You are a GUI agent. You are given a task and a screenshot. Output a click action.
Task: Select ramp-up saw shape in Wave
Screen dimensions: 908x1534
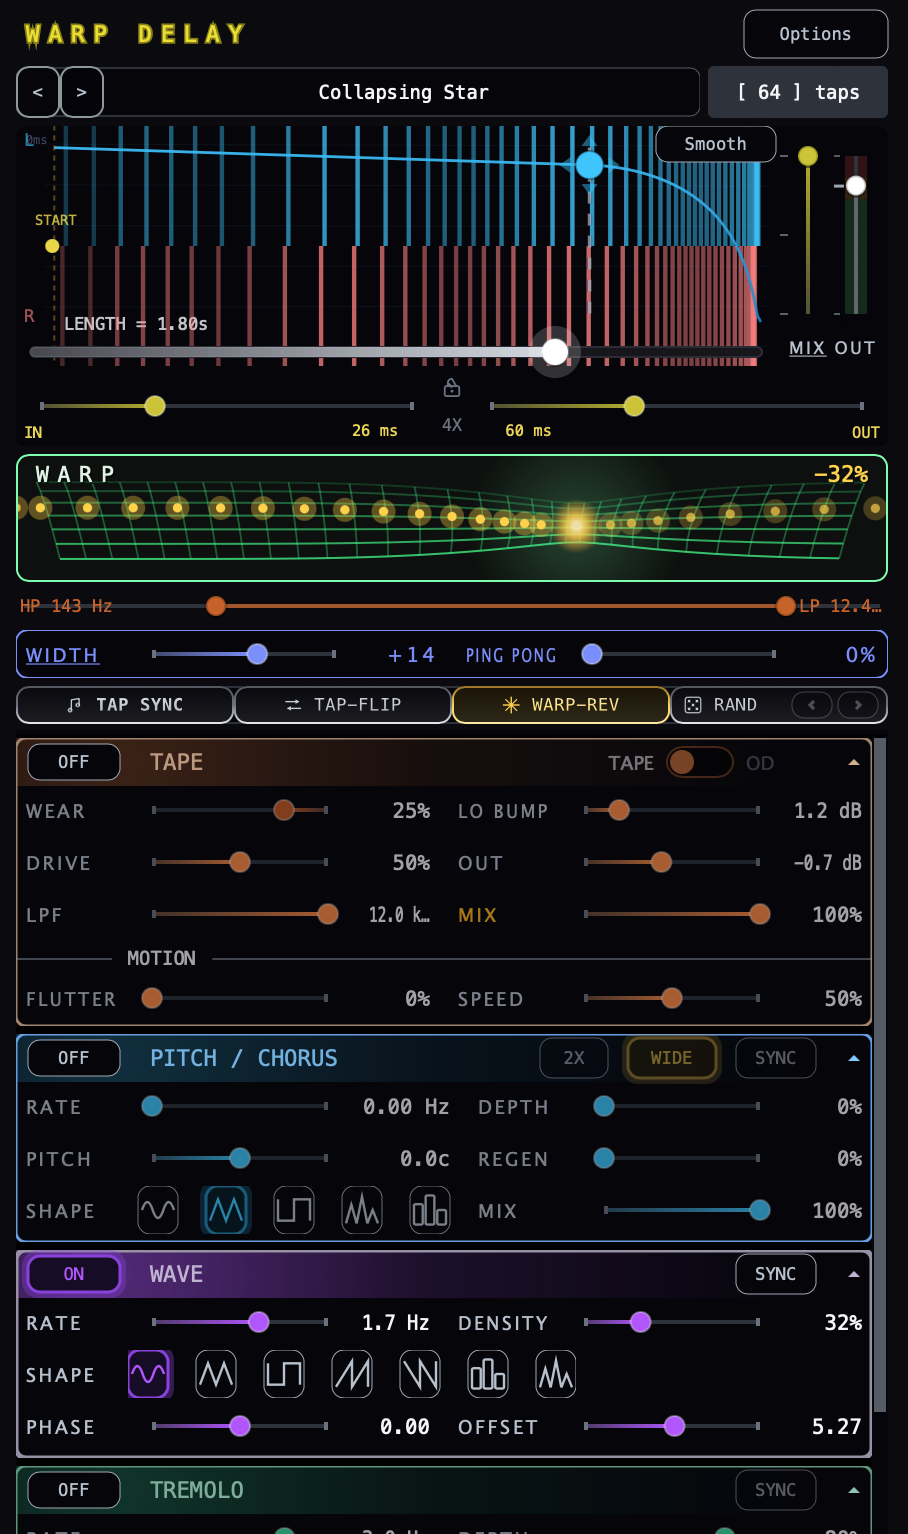click(352, 1374)
